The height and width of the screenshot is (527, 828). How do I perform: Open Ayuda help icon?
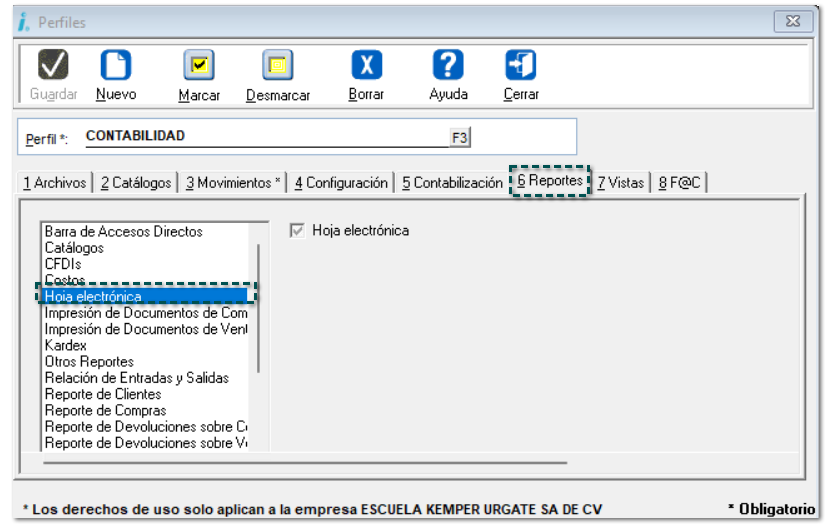pos(448,64)
